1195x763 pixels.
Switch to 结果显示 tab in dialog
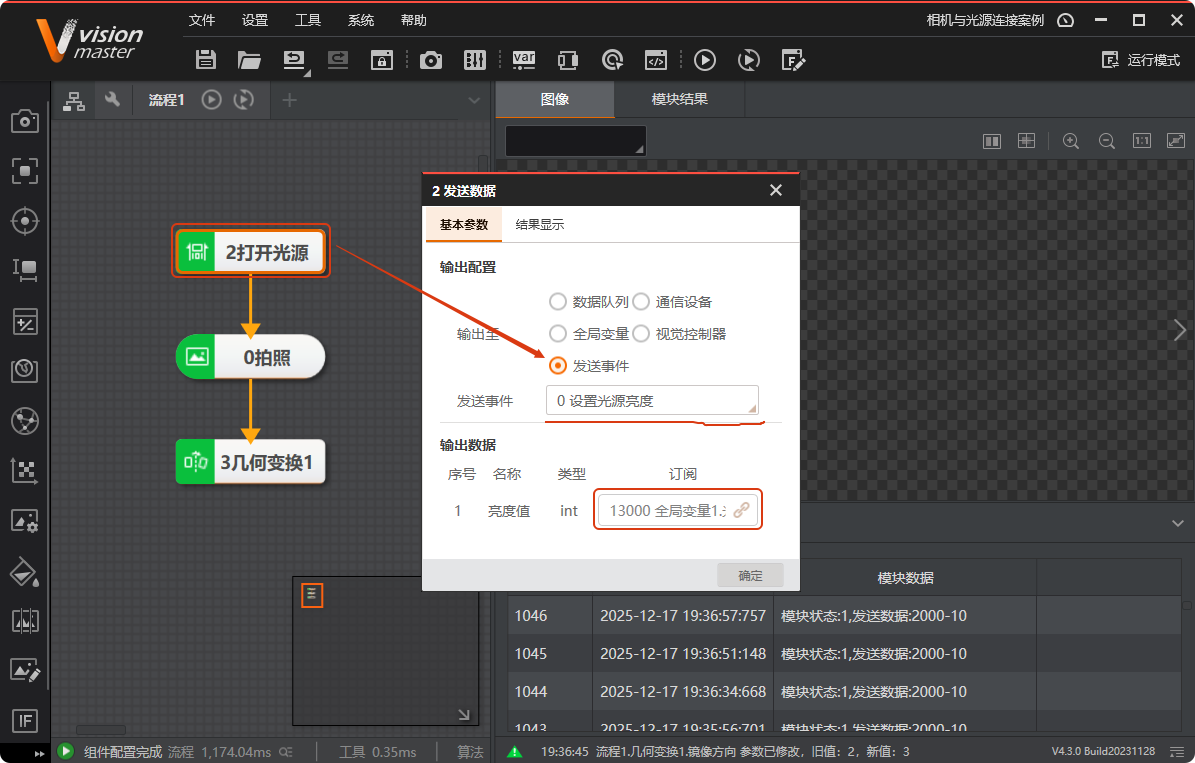(x=540, y=224)
